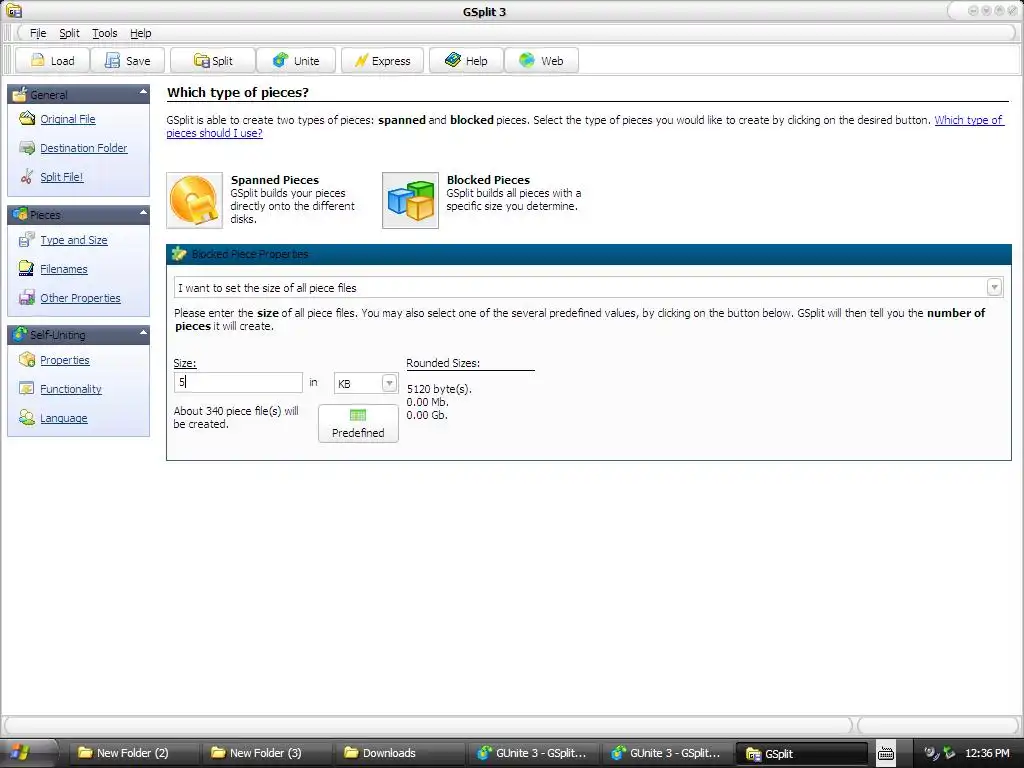Open the 'I want to set the size' dropdown
This screenshot has width=1024, height=768.
[994, 287]
